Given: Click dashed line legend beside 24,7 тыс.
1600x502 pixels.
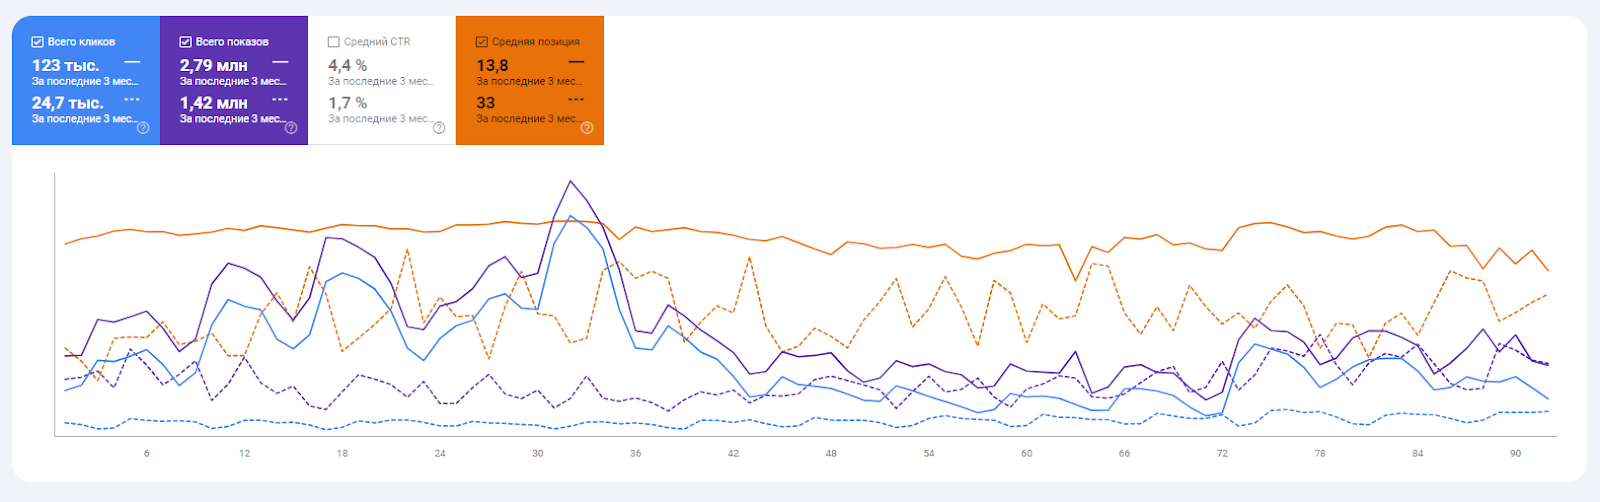Looking at the screenshot, I should pos(132,100).
